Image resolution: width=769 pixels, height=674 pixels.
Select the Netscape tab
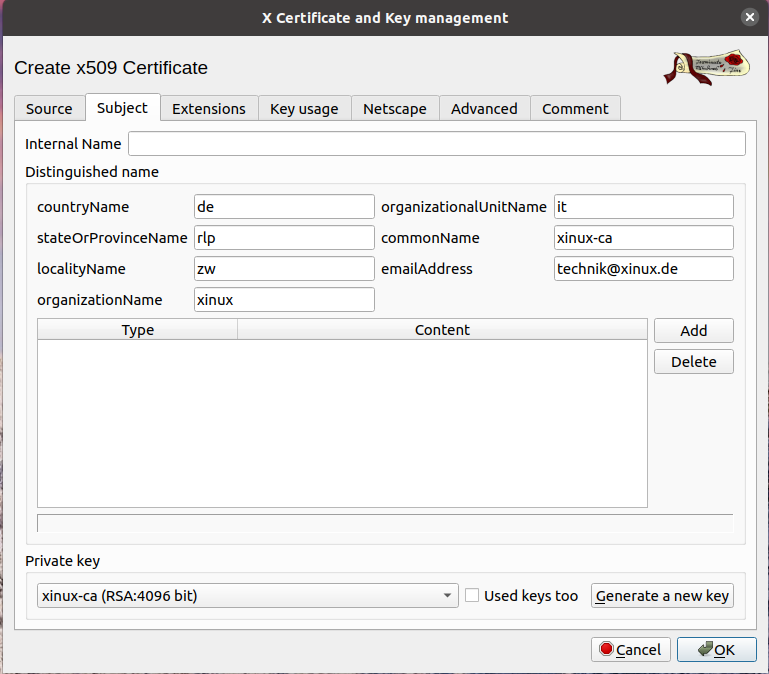[x=394, y=109]
